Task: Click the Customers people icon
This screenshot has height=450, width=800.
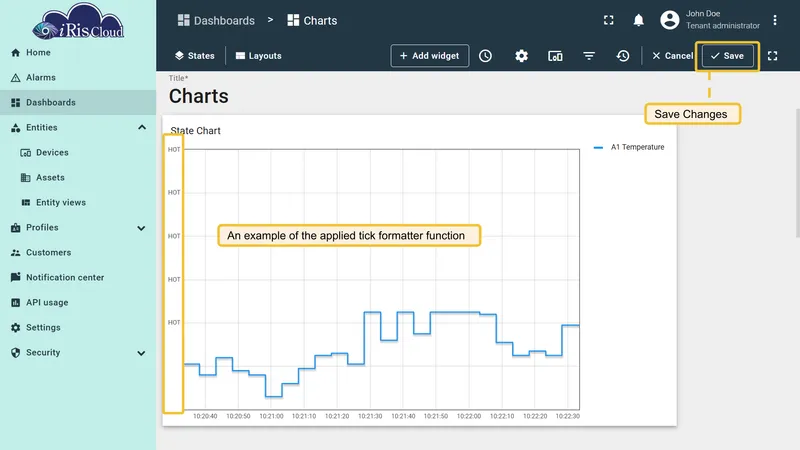Action: pyautogui.click(x=15, y=253)
